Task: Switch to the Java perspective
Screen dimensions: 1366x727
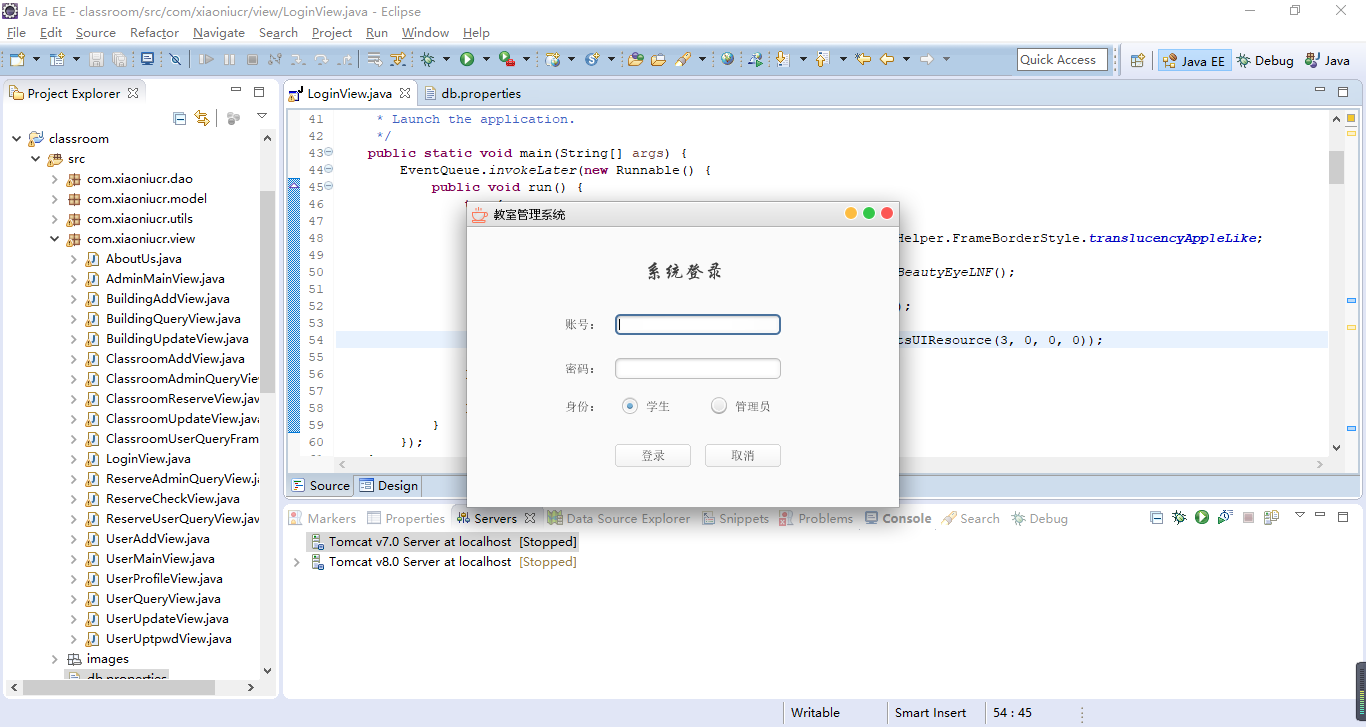Action: pyautogui.click(x=1326, y=60)
